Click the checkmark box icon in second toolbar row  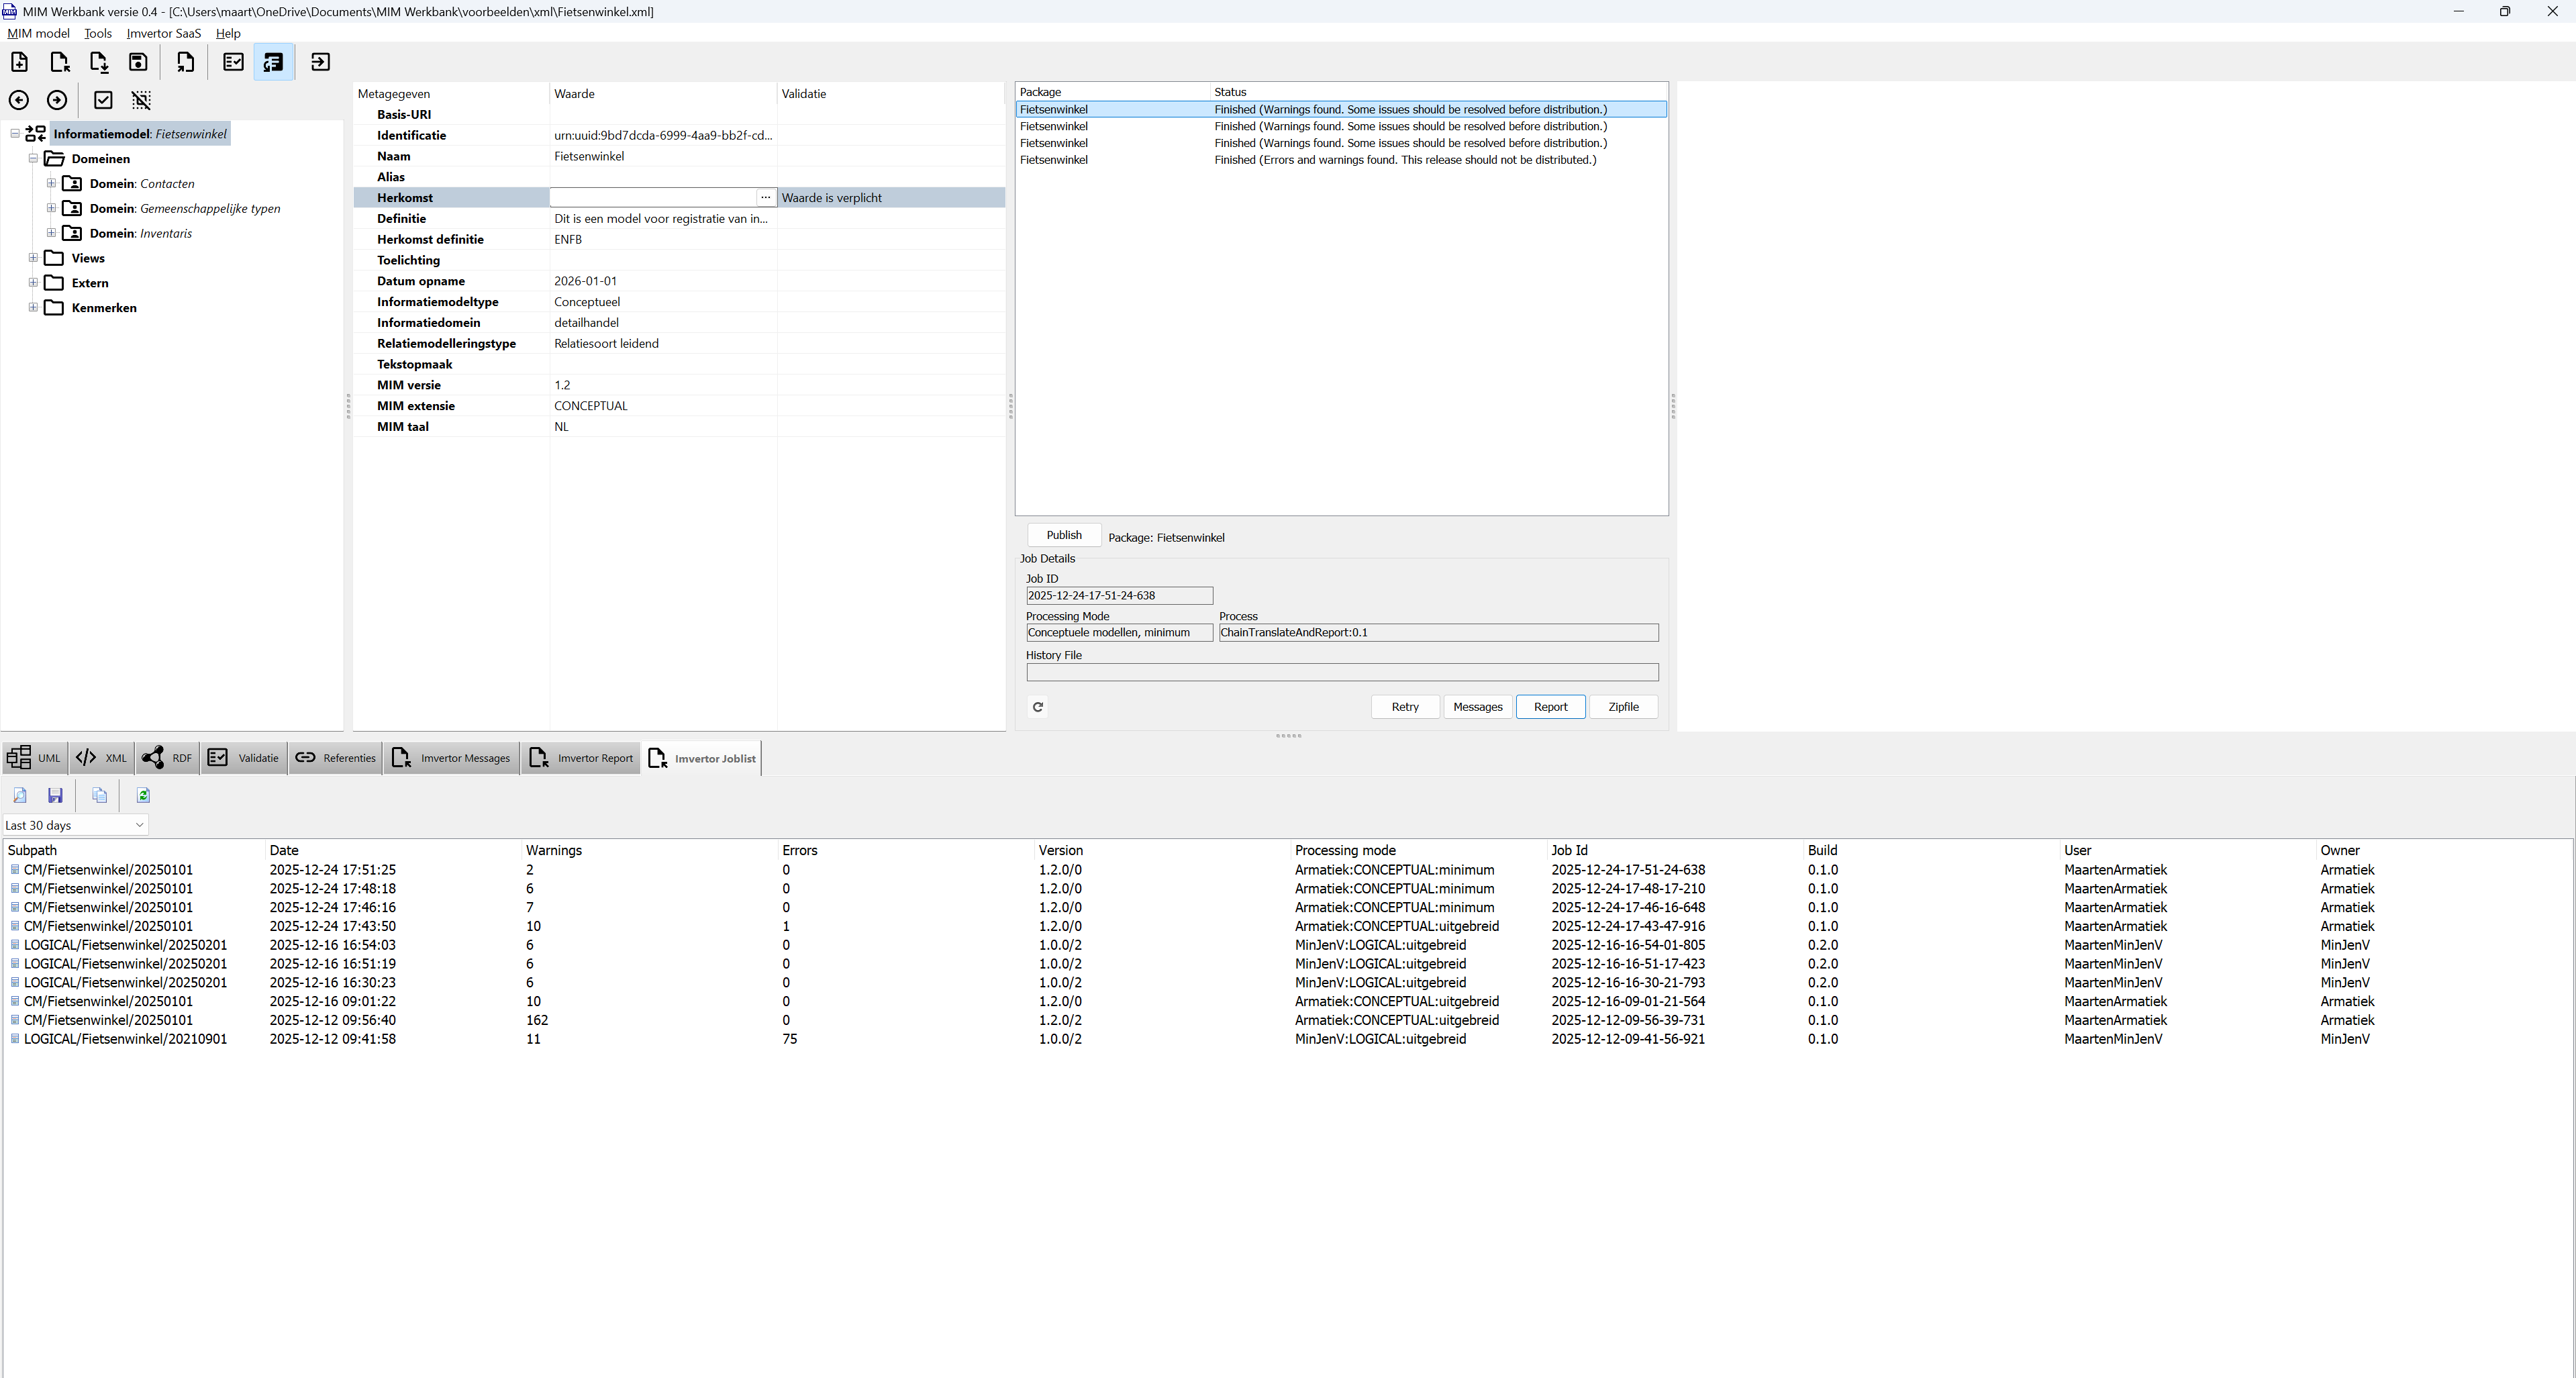pyautogui.click(x=103, y=100)
